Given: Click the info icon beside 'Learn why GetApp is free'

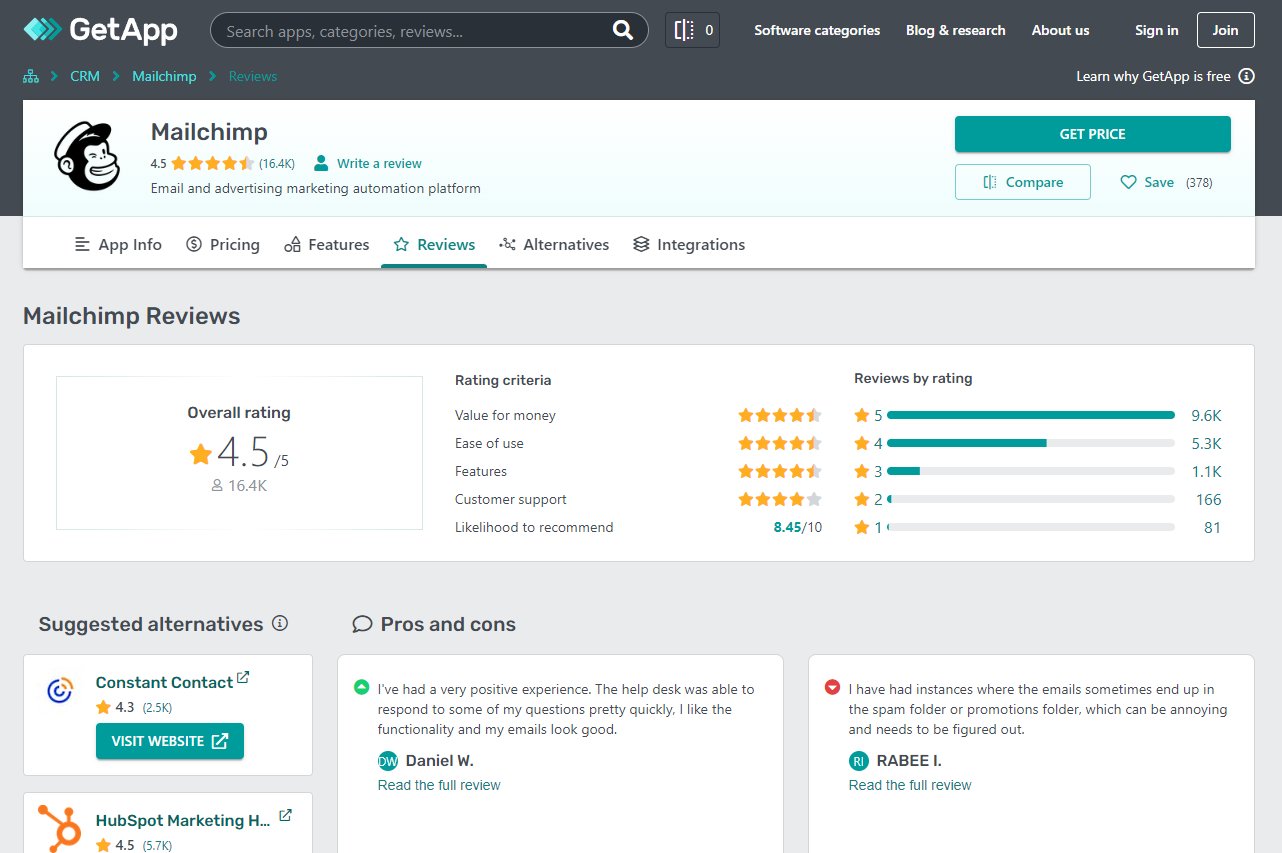Looking at the screenshot, I should click(x=1246, y=76).
